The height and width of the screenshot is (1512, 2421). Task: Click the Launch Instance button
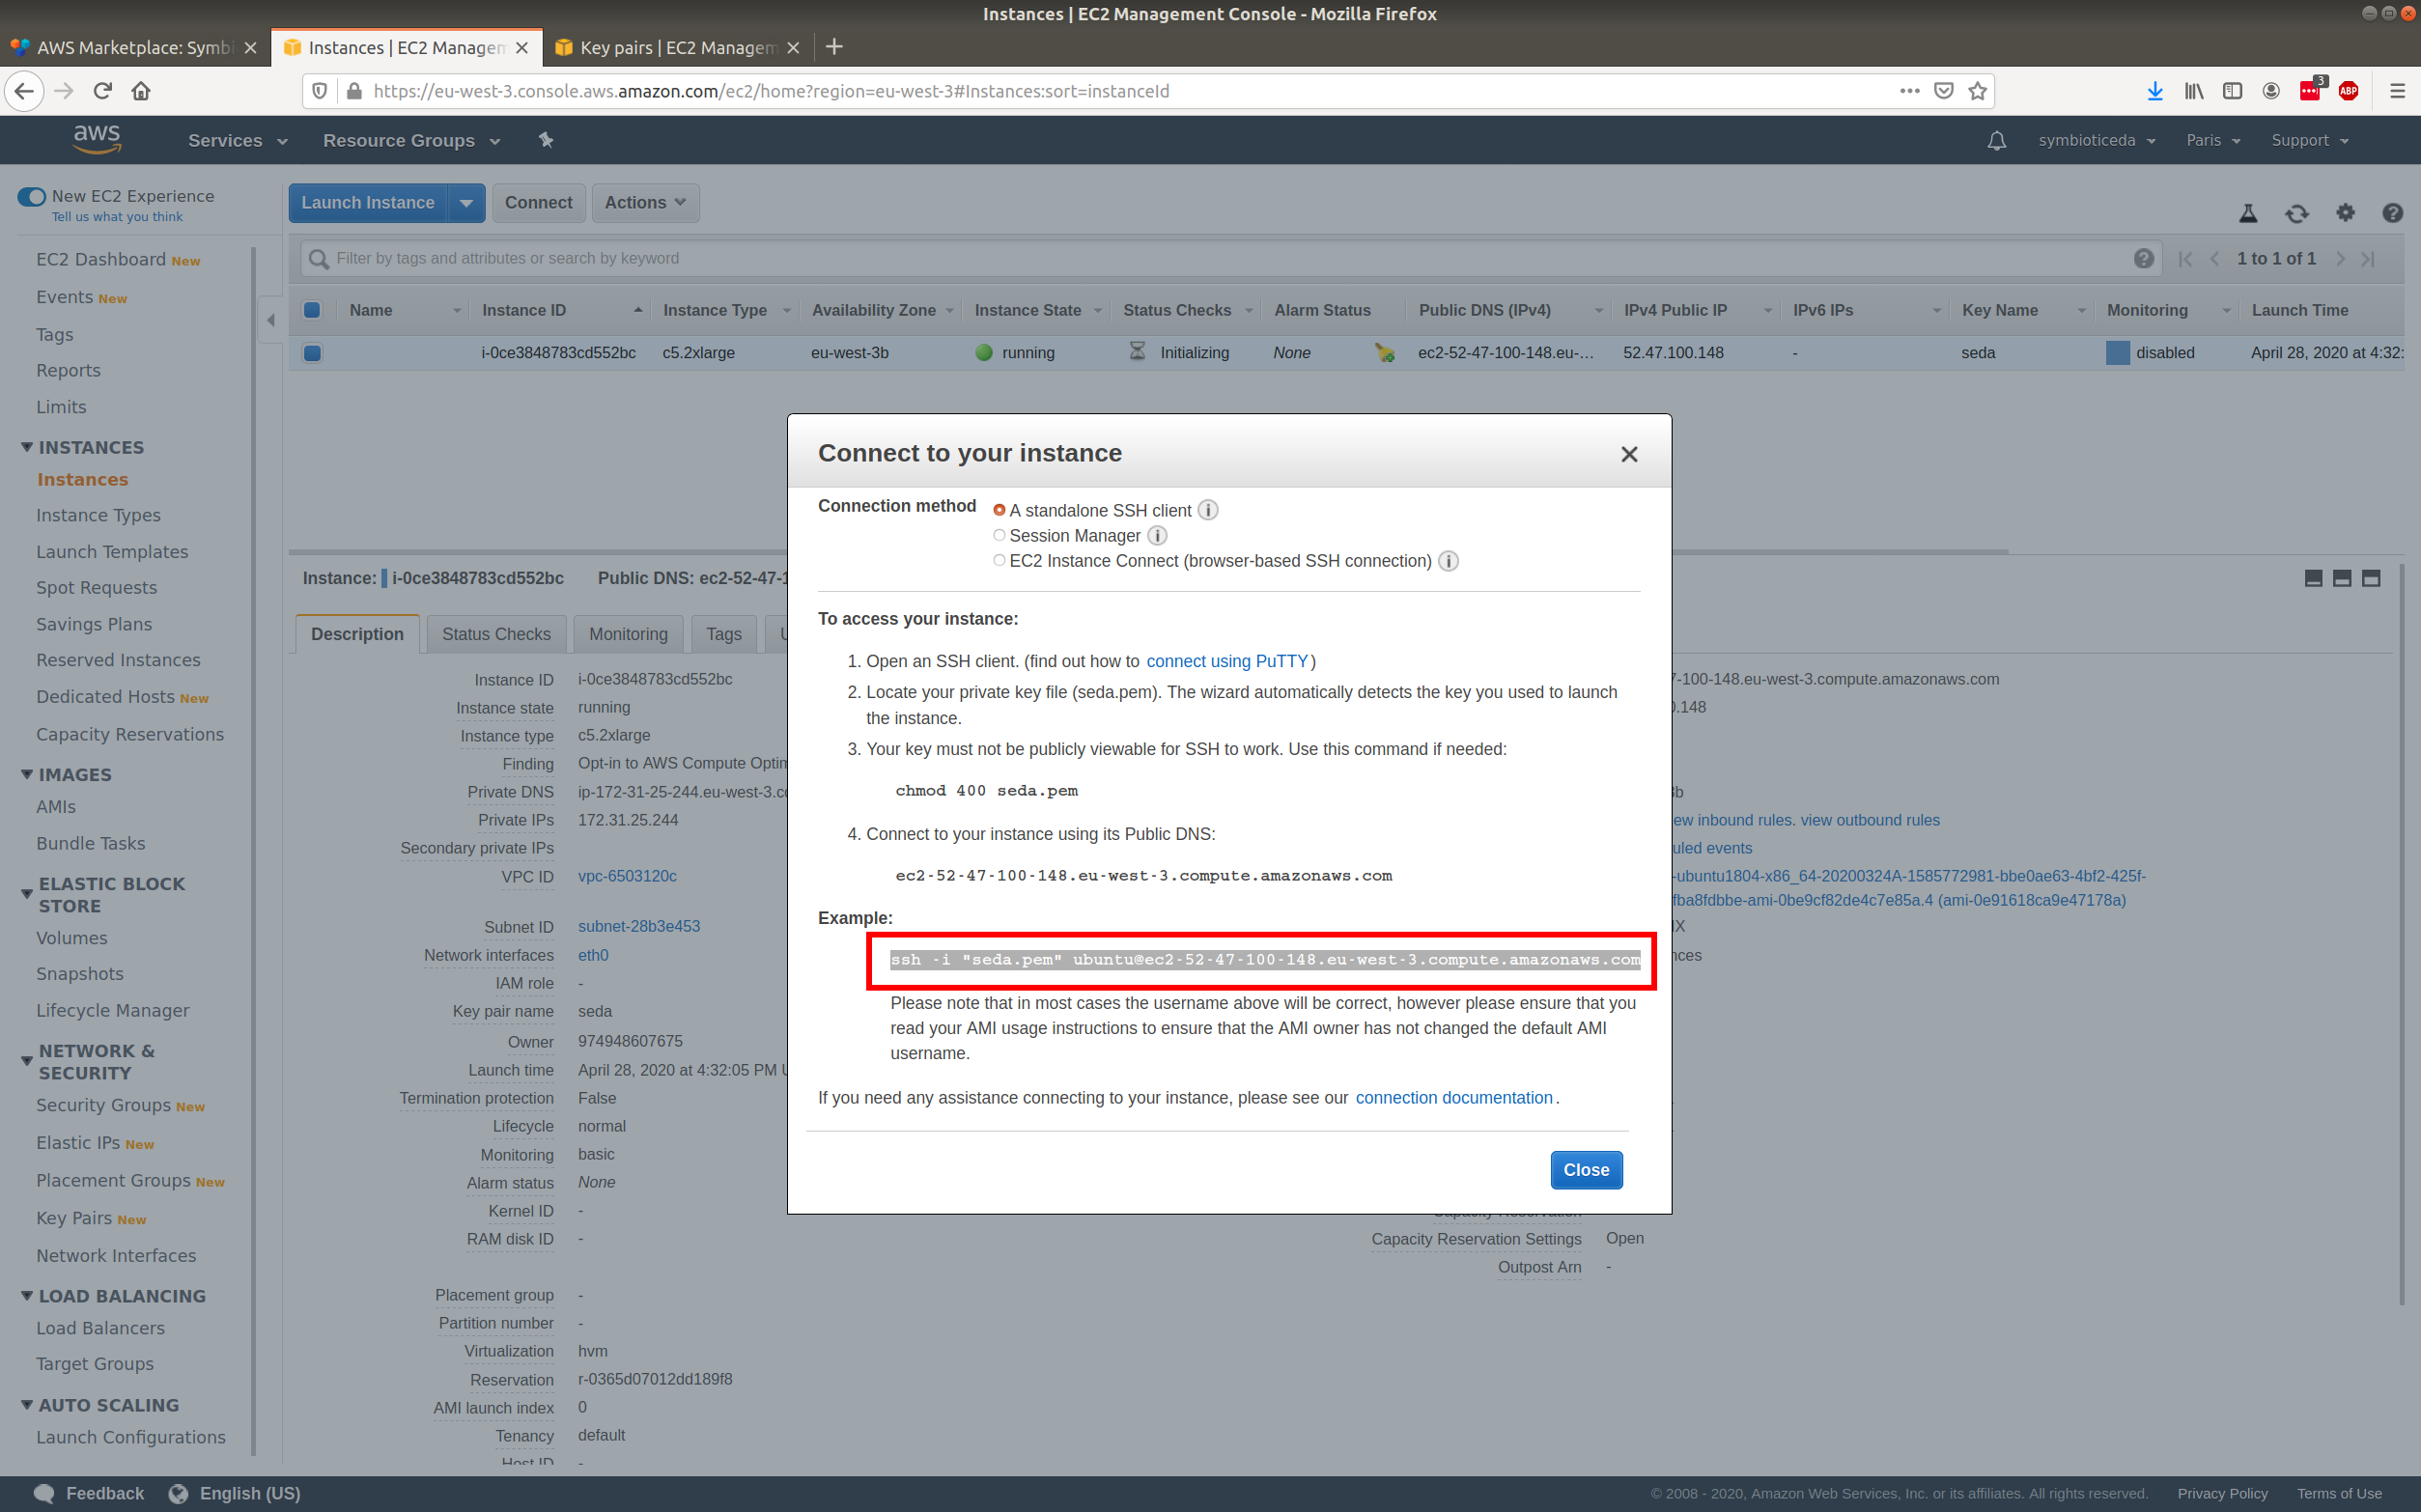(x=368, y=203)
